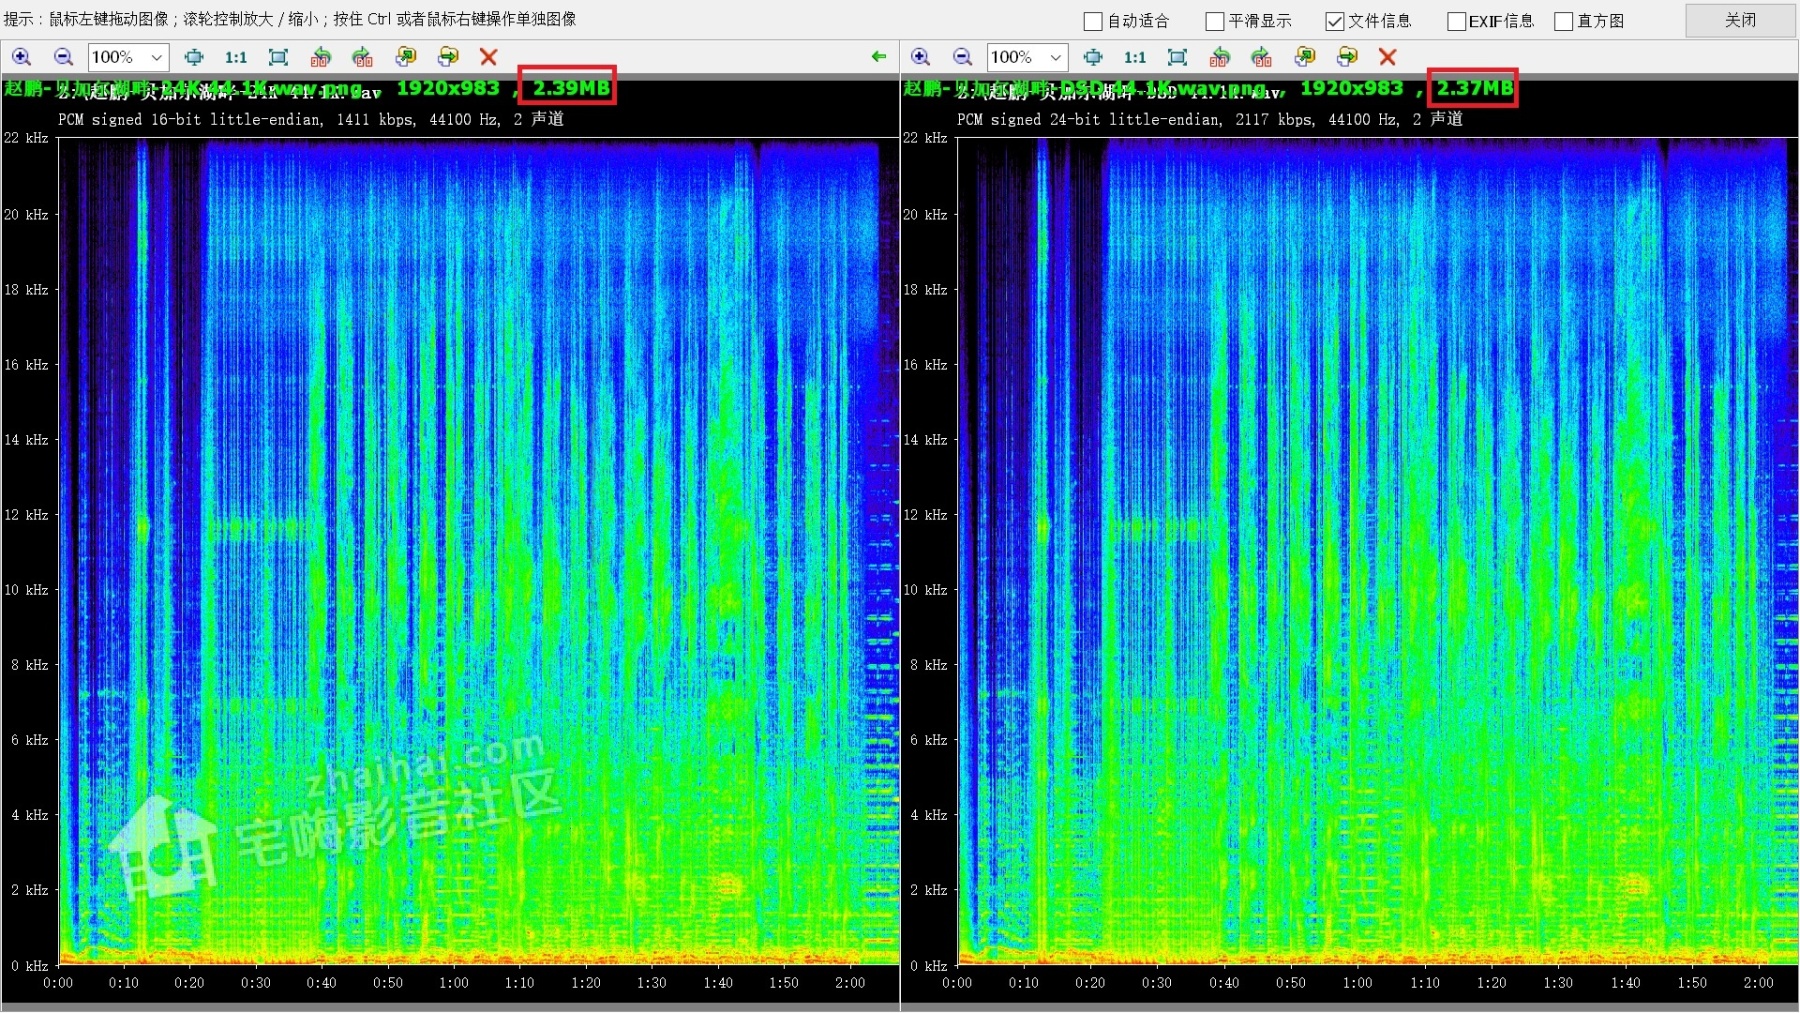Click the left pane copy-to-folder icon
Screen dimensions: 1800x1013
406,57
